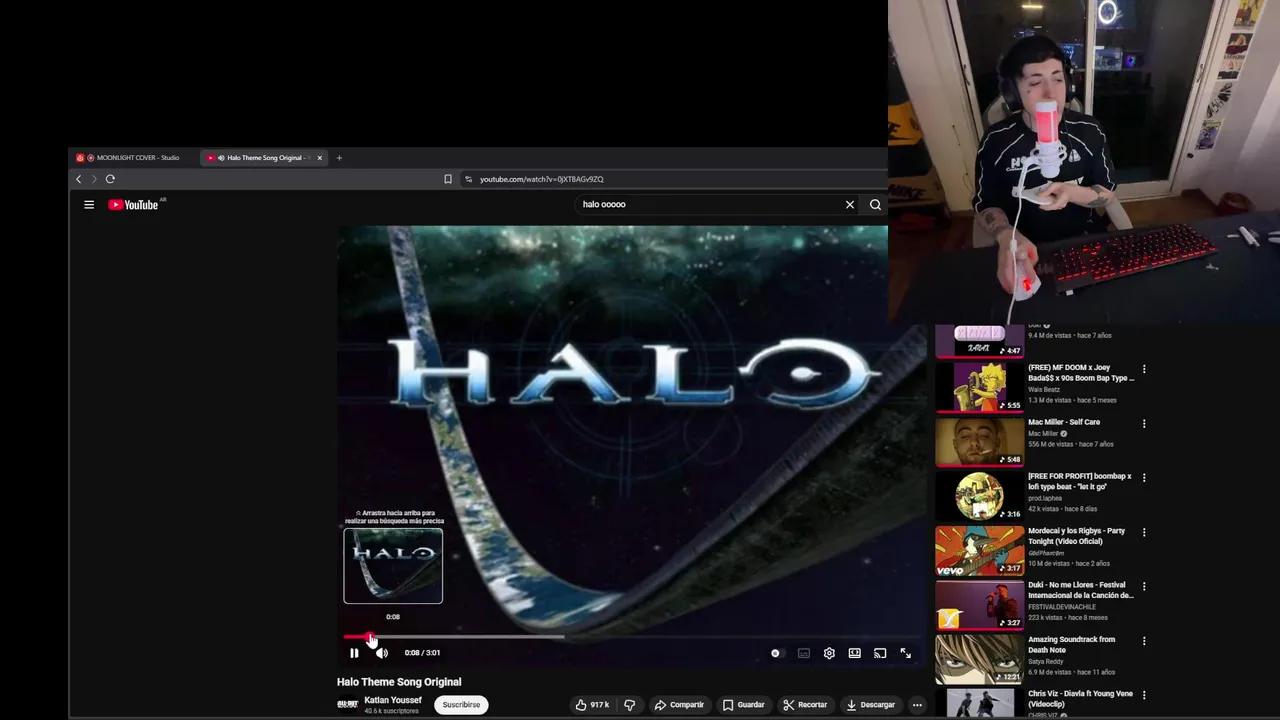Cast video to a TV
Viewport: 1280px width, 720px height.
pos(880,653)
